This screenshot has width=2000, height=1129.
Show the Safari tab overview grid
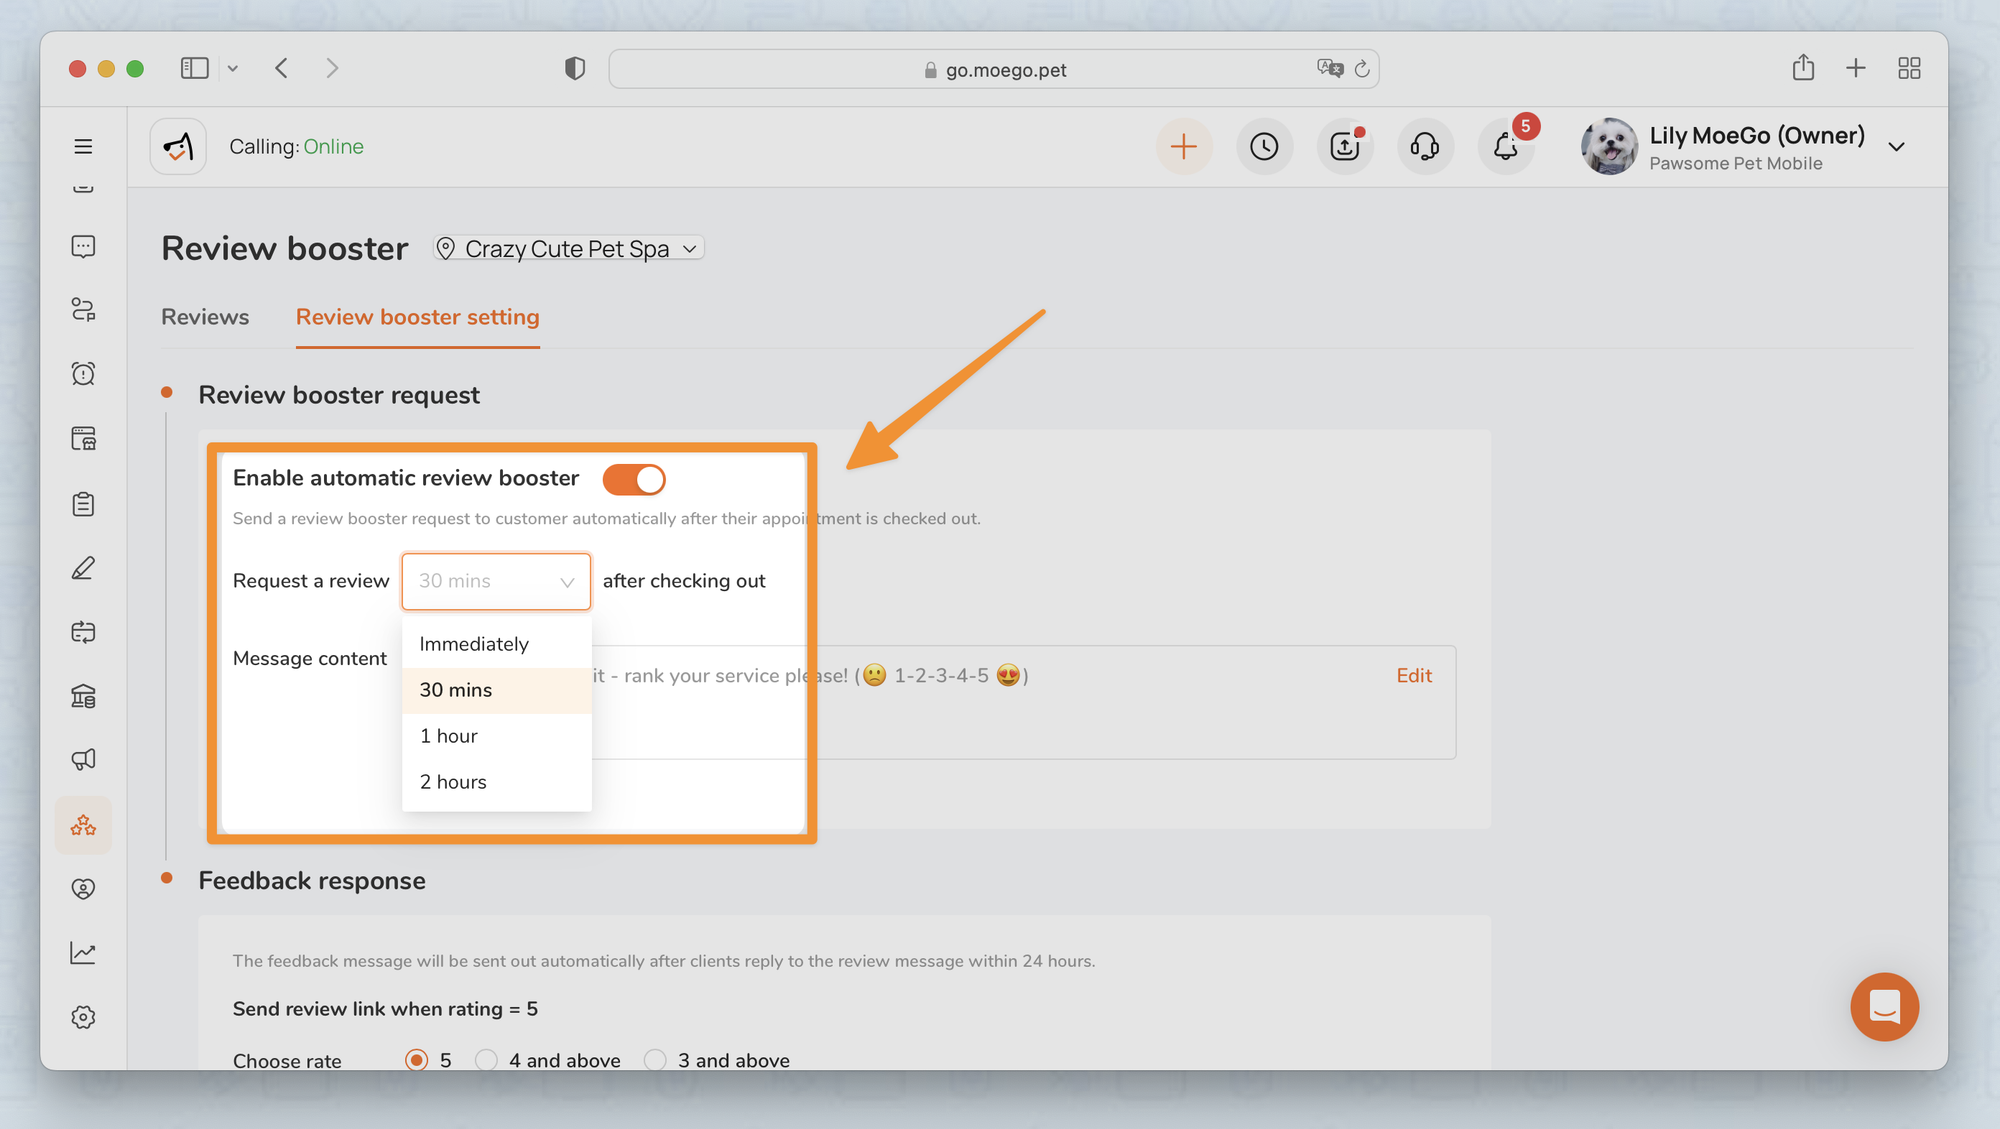(x=1909, y=68)
